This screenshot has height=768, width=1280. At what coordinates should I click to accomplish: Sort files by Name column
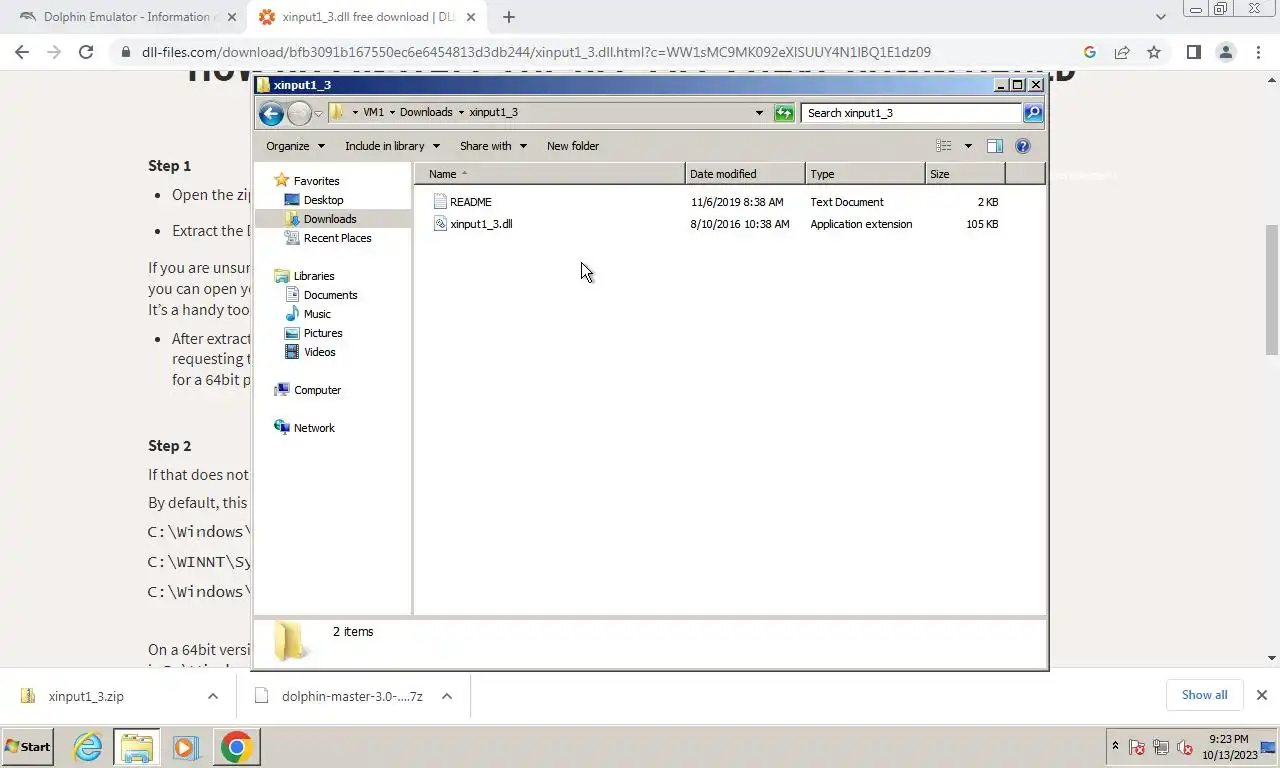coord(550,174)
